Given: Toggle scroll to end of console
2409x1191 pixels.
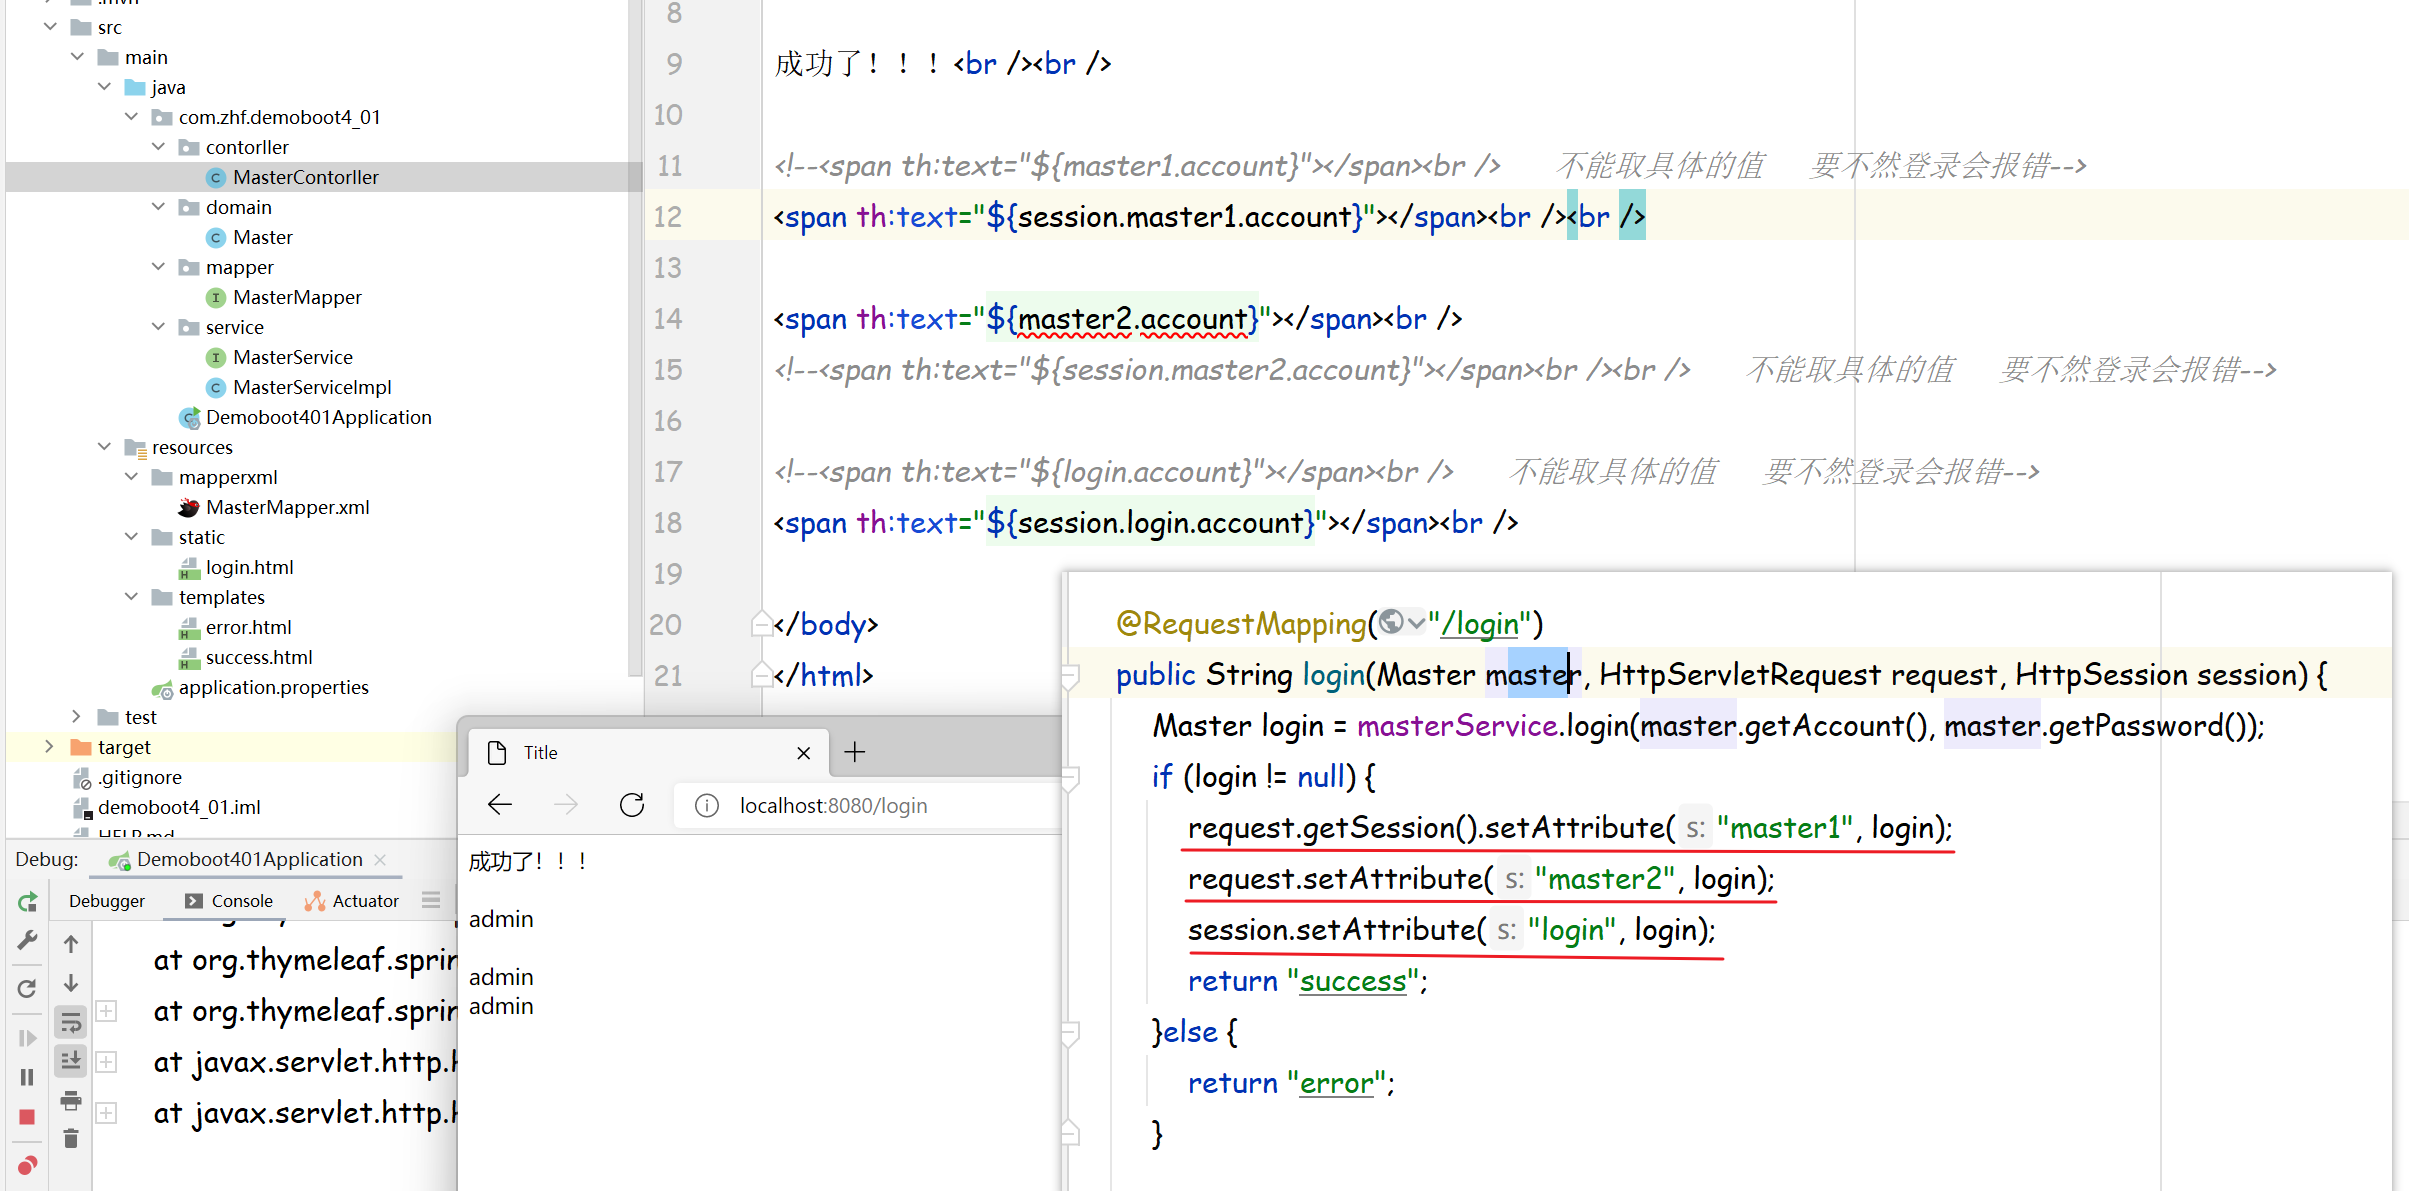Looking at the screenshot, I should tap(70, 1061).
